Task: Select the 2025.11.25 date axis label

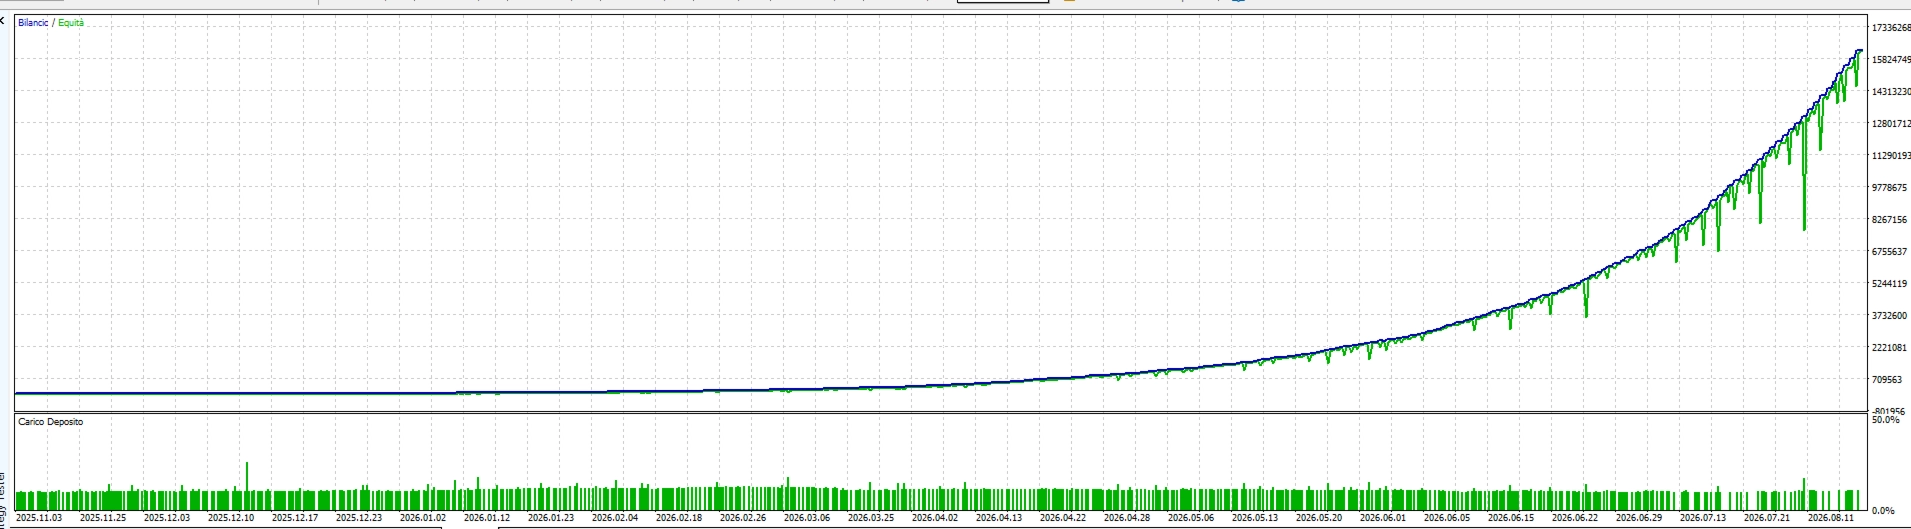Action: coord(103,518)
